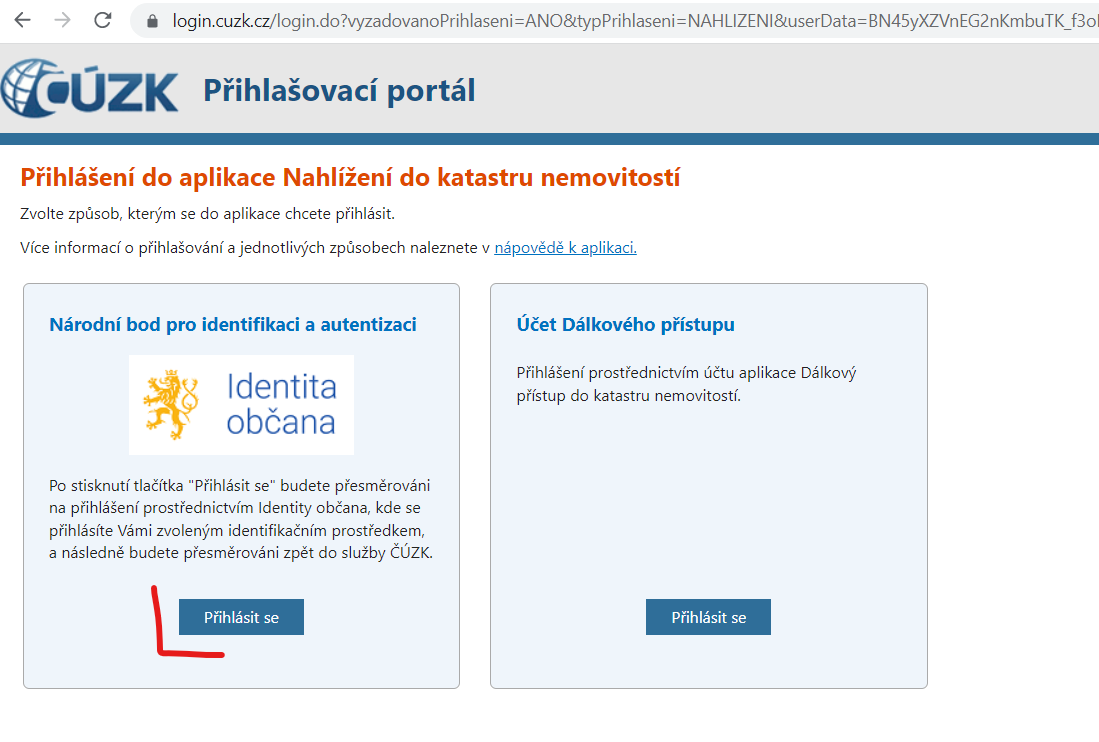Click the padlock site security icon
Image resolution: width=1099 pixels, height=742 pixels.
152,21
